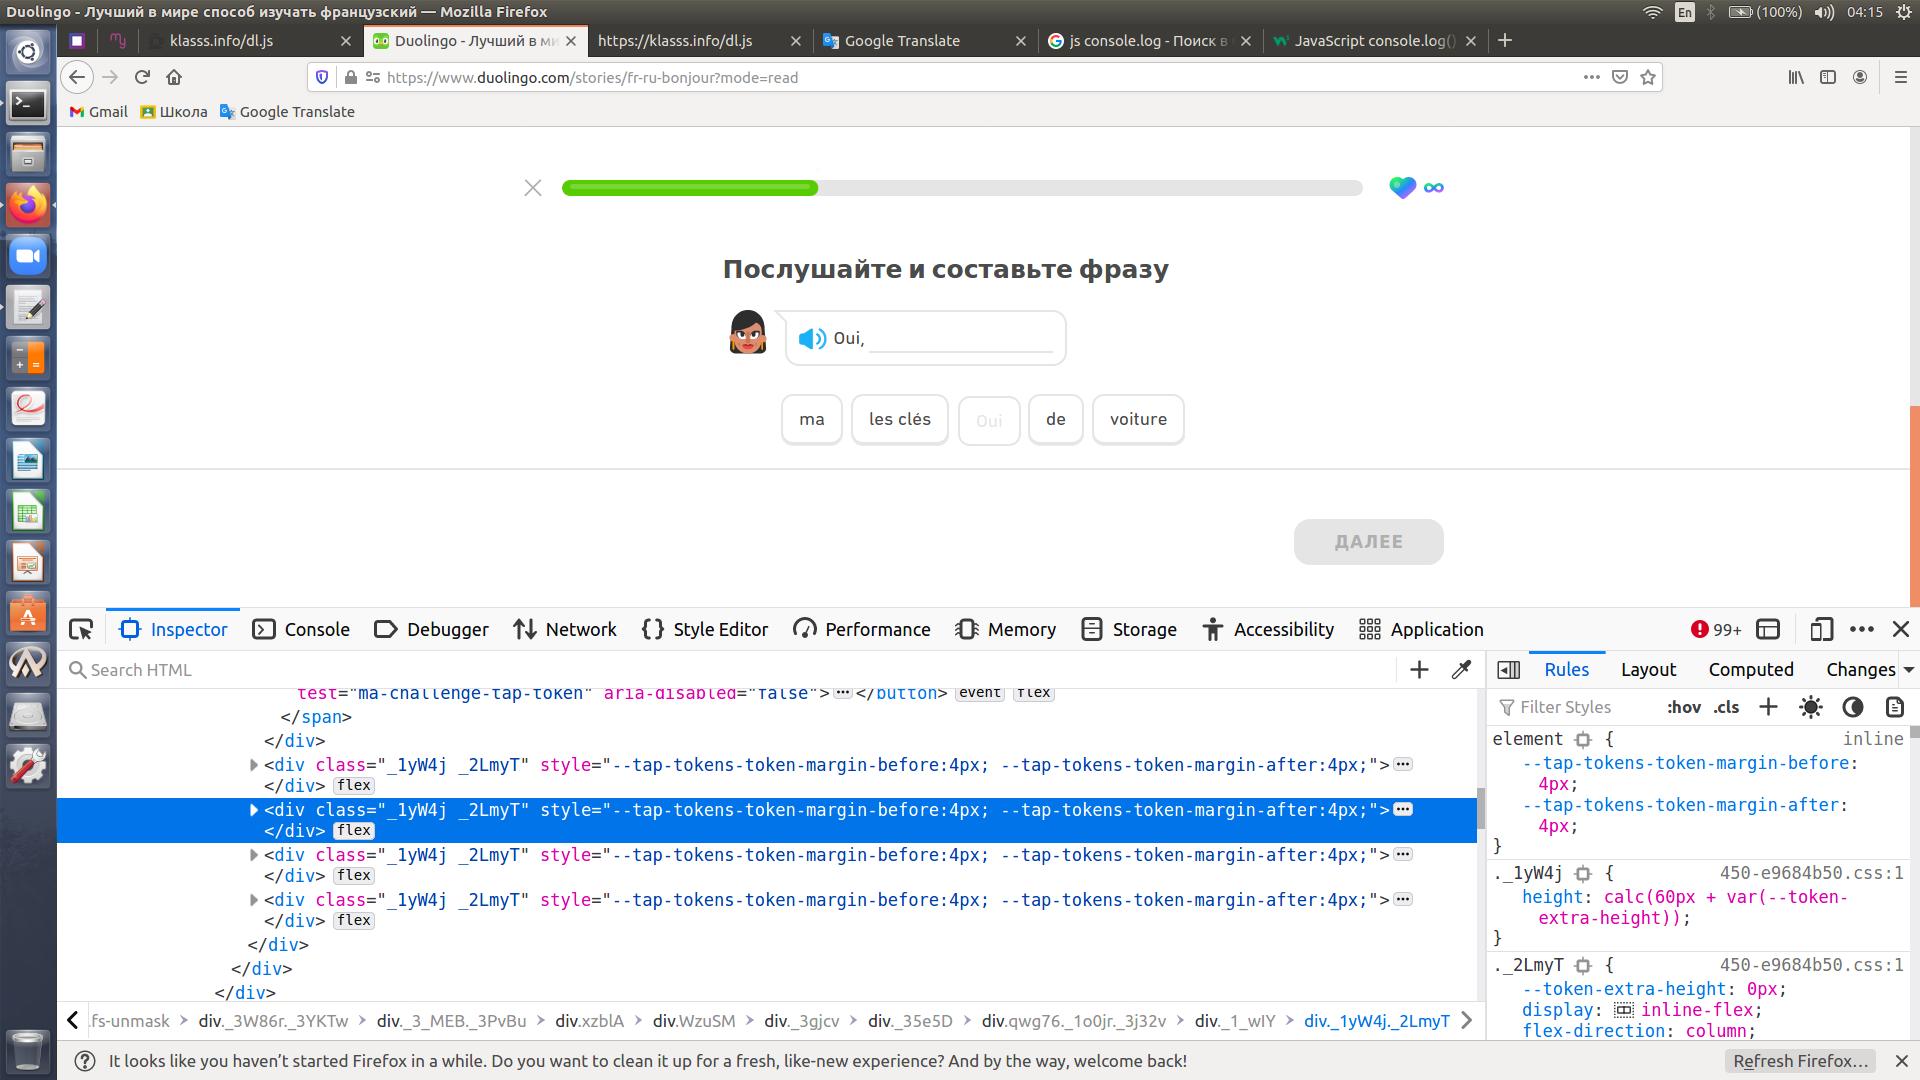Click the green lesson progress bar
Screen dimensions: 1920x1080
690,188
